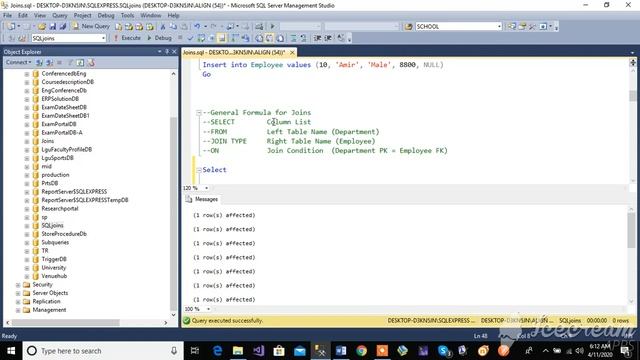Viewport: 640px width, 360px height.
Task: Open the Edit menu
Action: [23, 16]
